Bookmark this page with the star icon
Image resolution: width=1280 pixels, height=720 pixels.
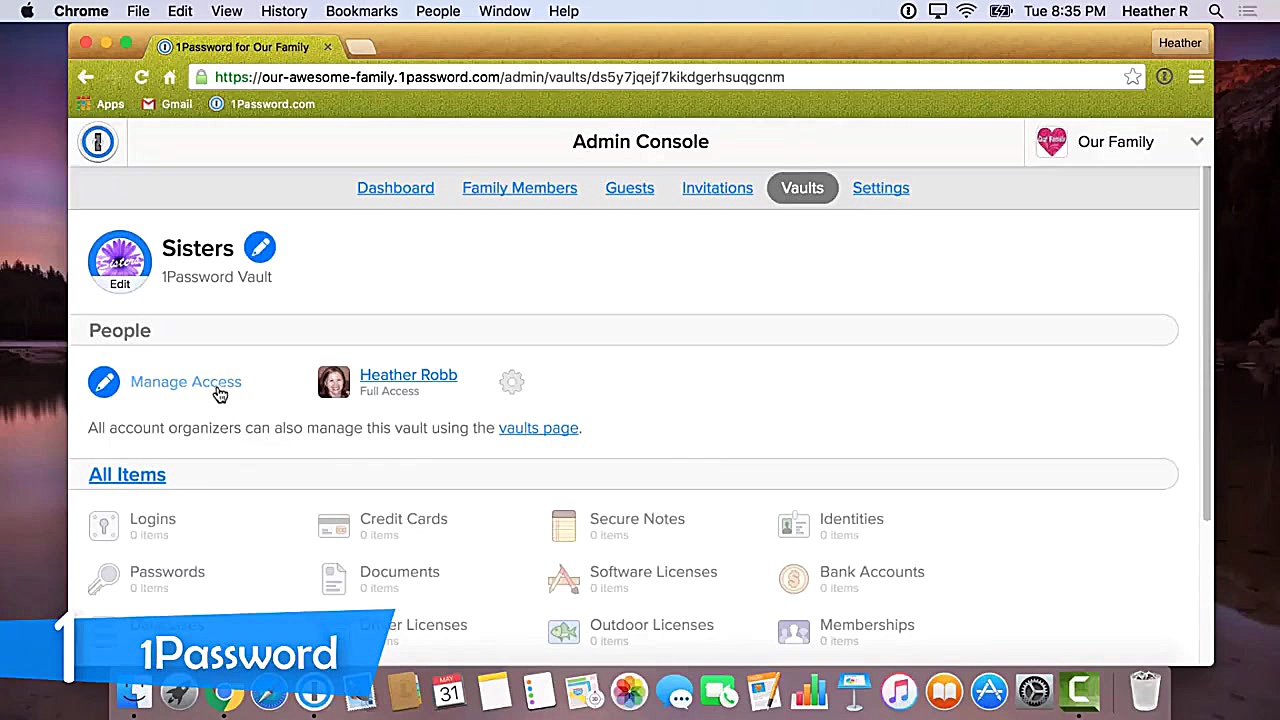1132,77
